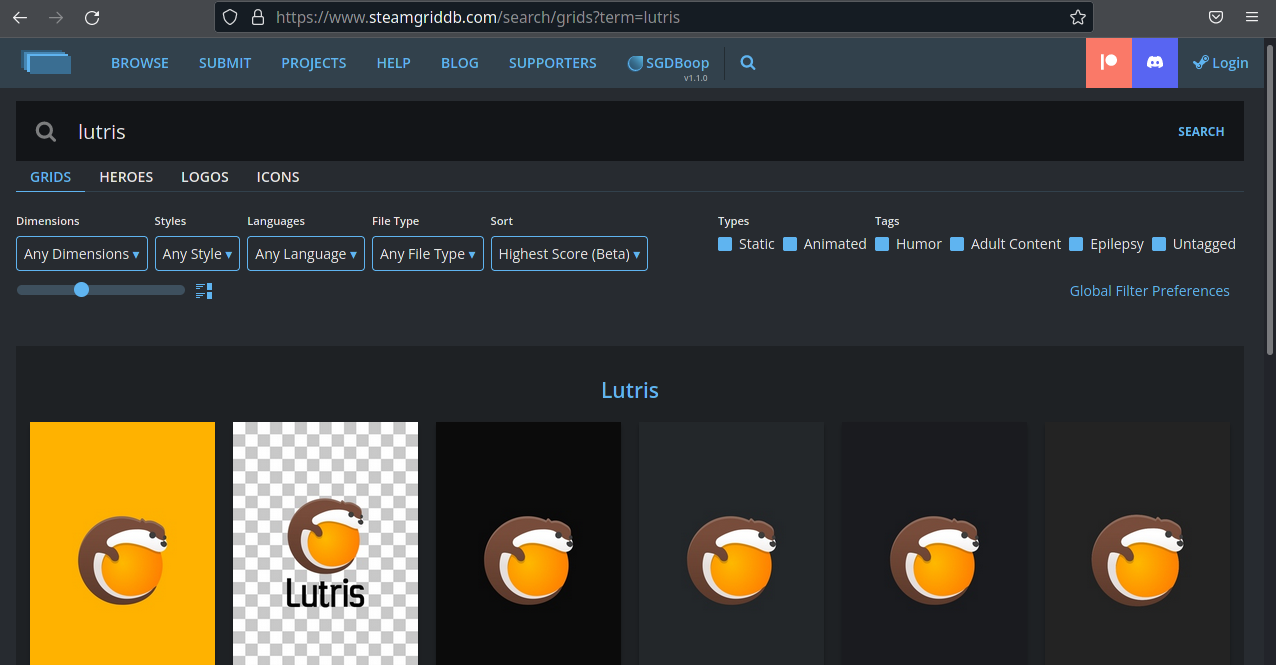Screen dimensions: 1276x665
Task: Toggle the grid layout view icon
Action: coord(204,291)
